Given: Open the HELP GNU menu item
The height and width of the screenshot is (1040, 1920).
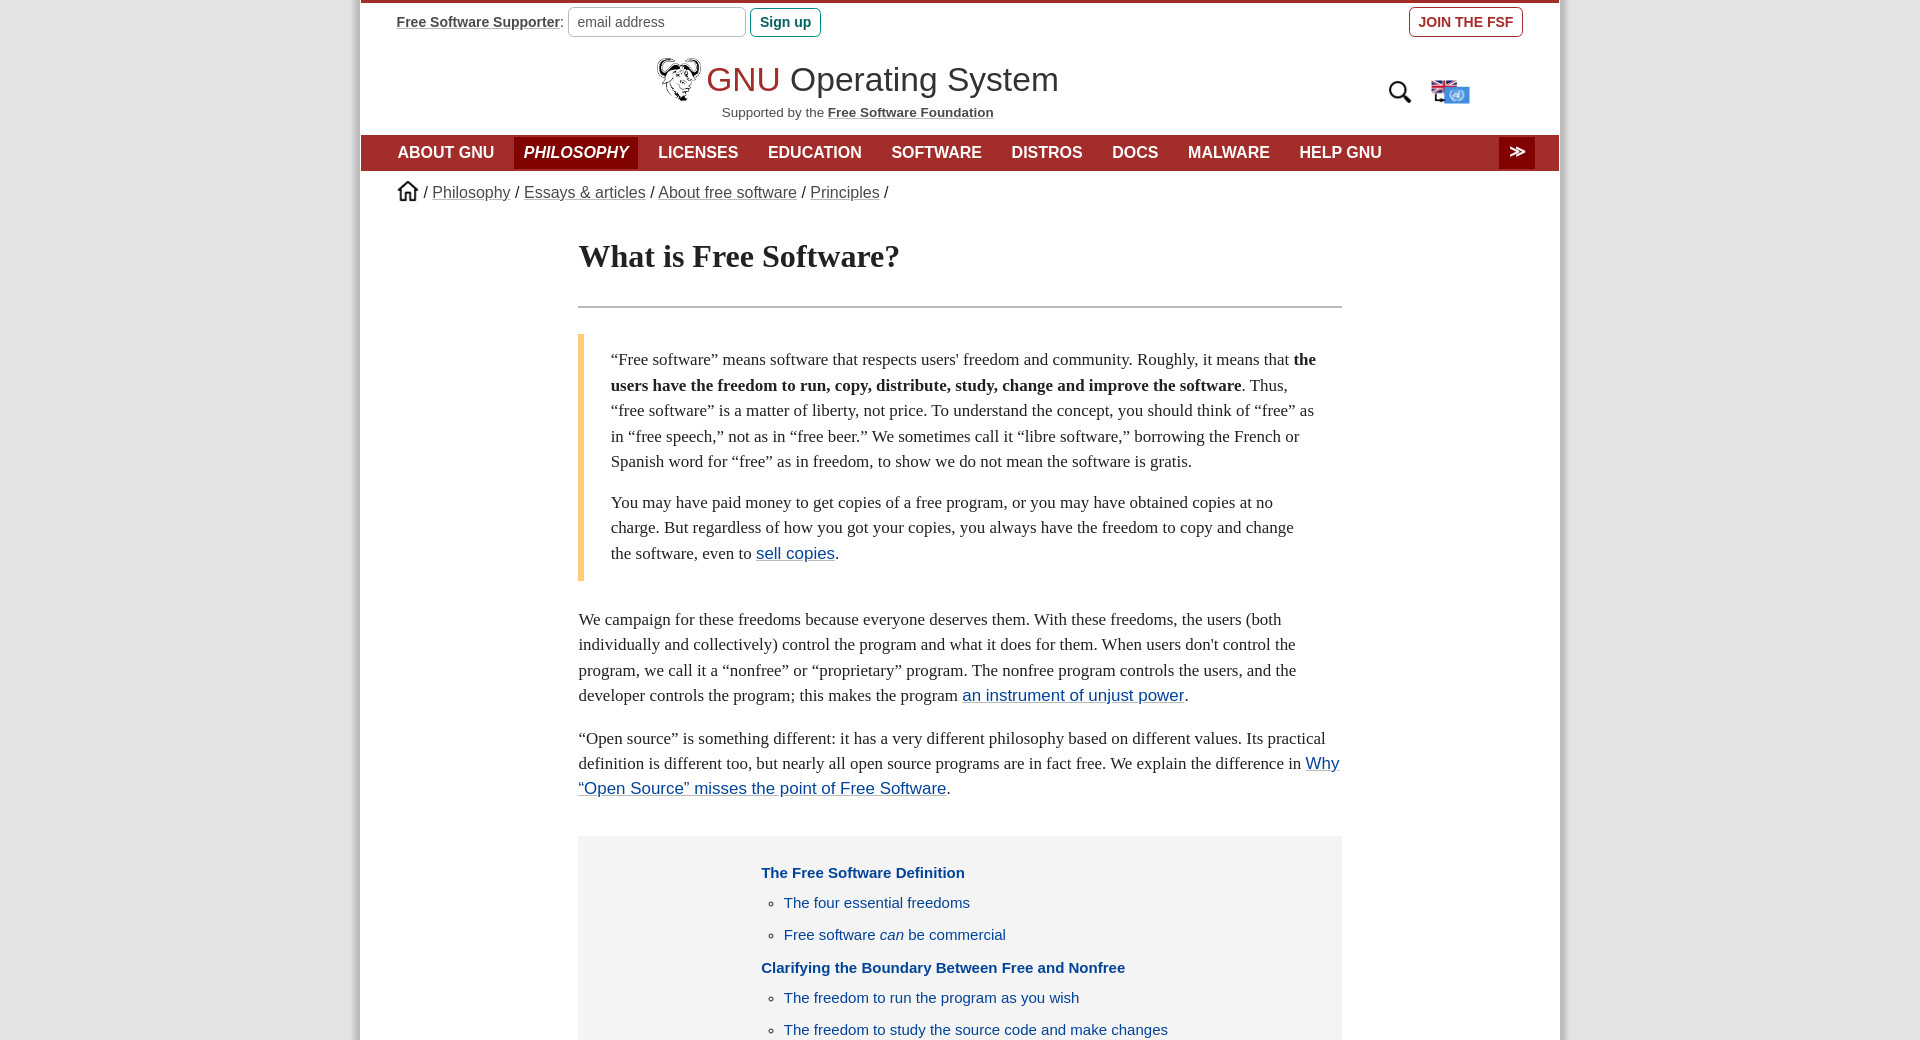Looking at the screenshot, I should pyautogui.click(x=1341, y=153).
